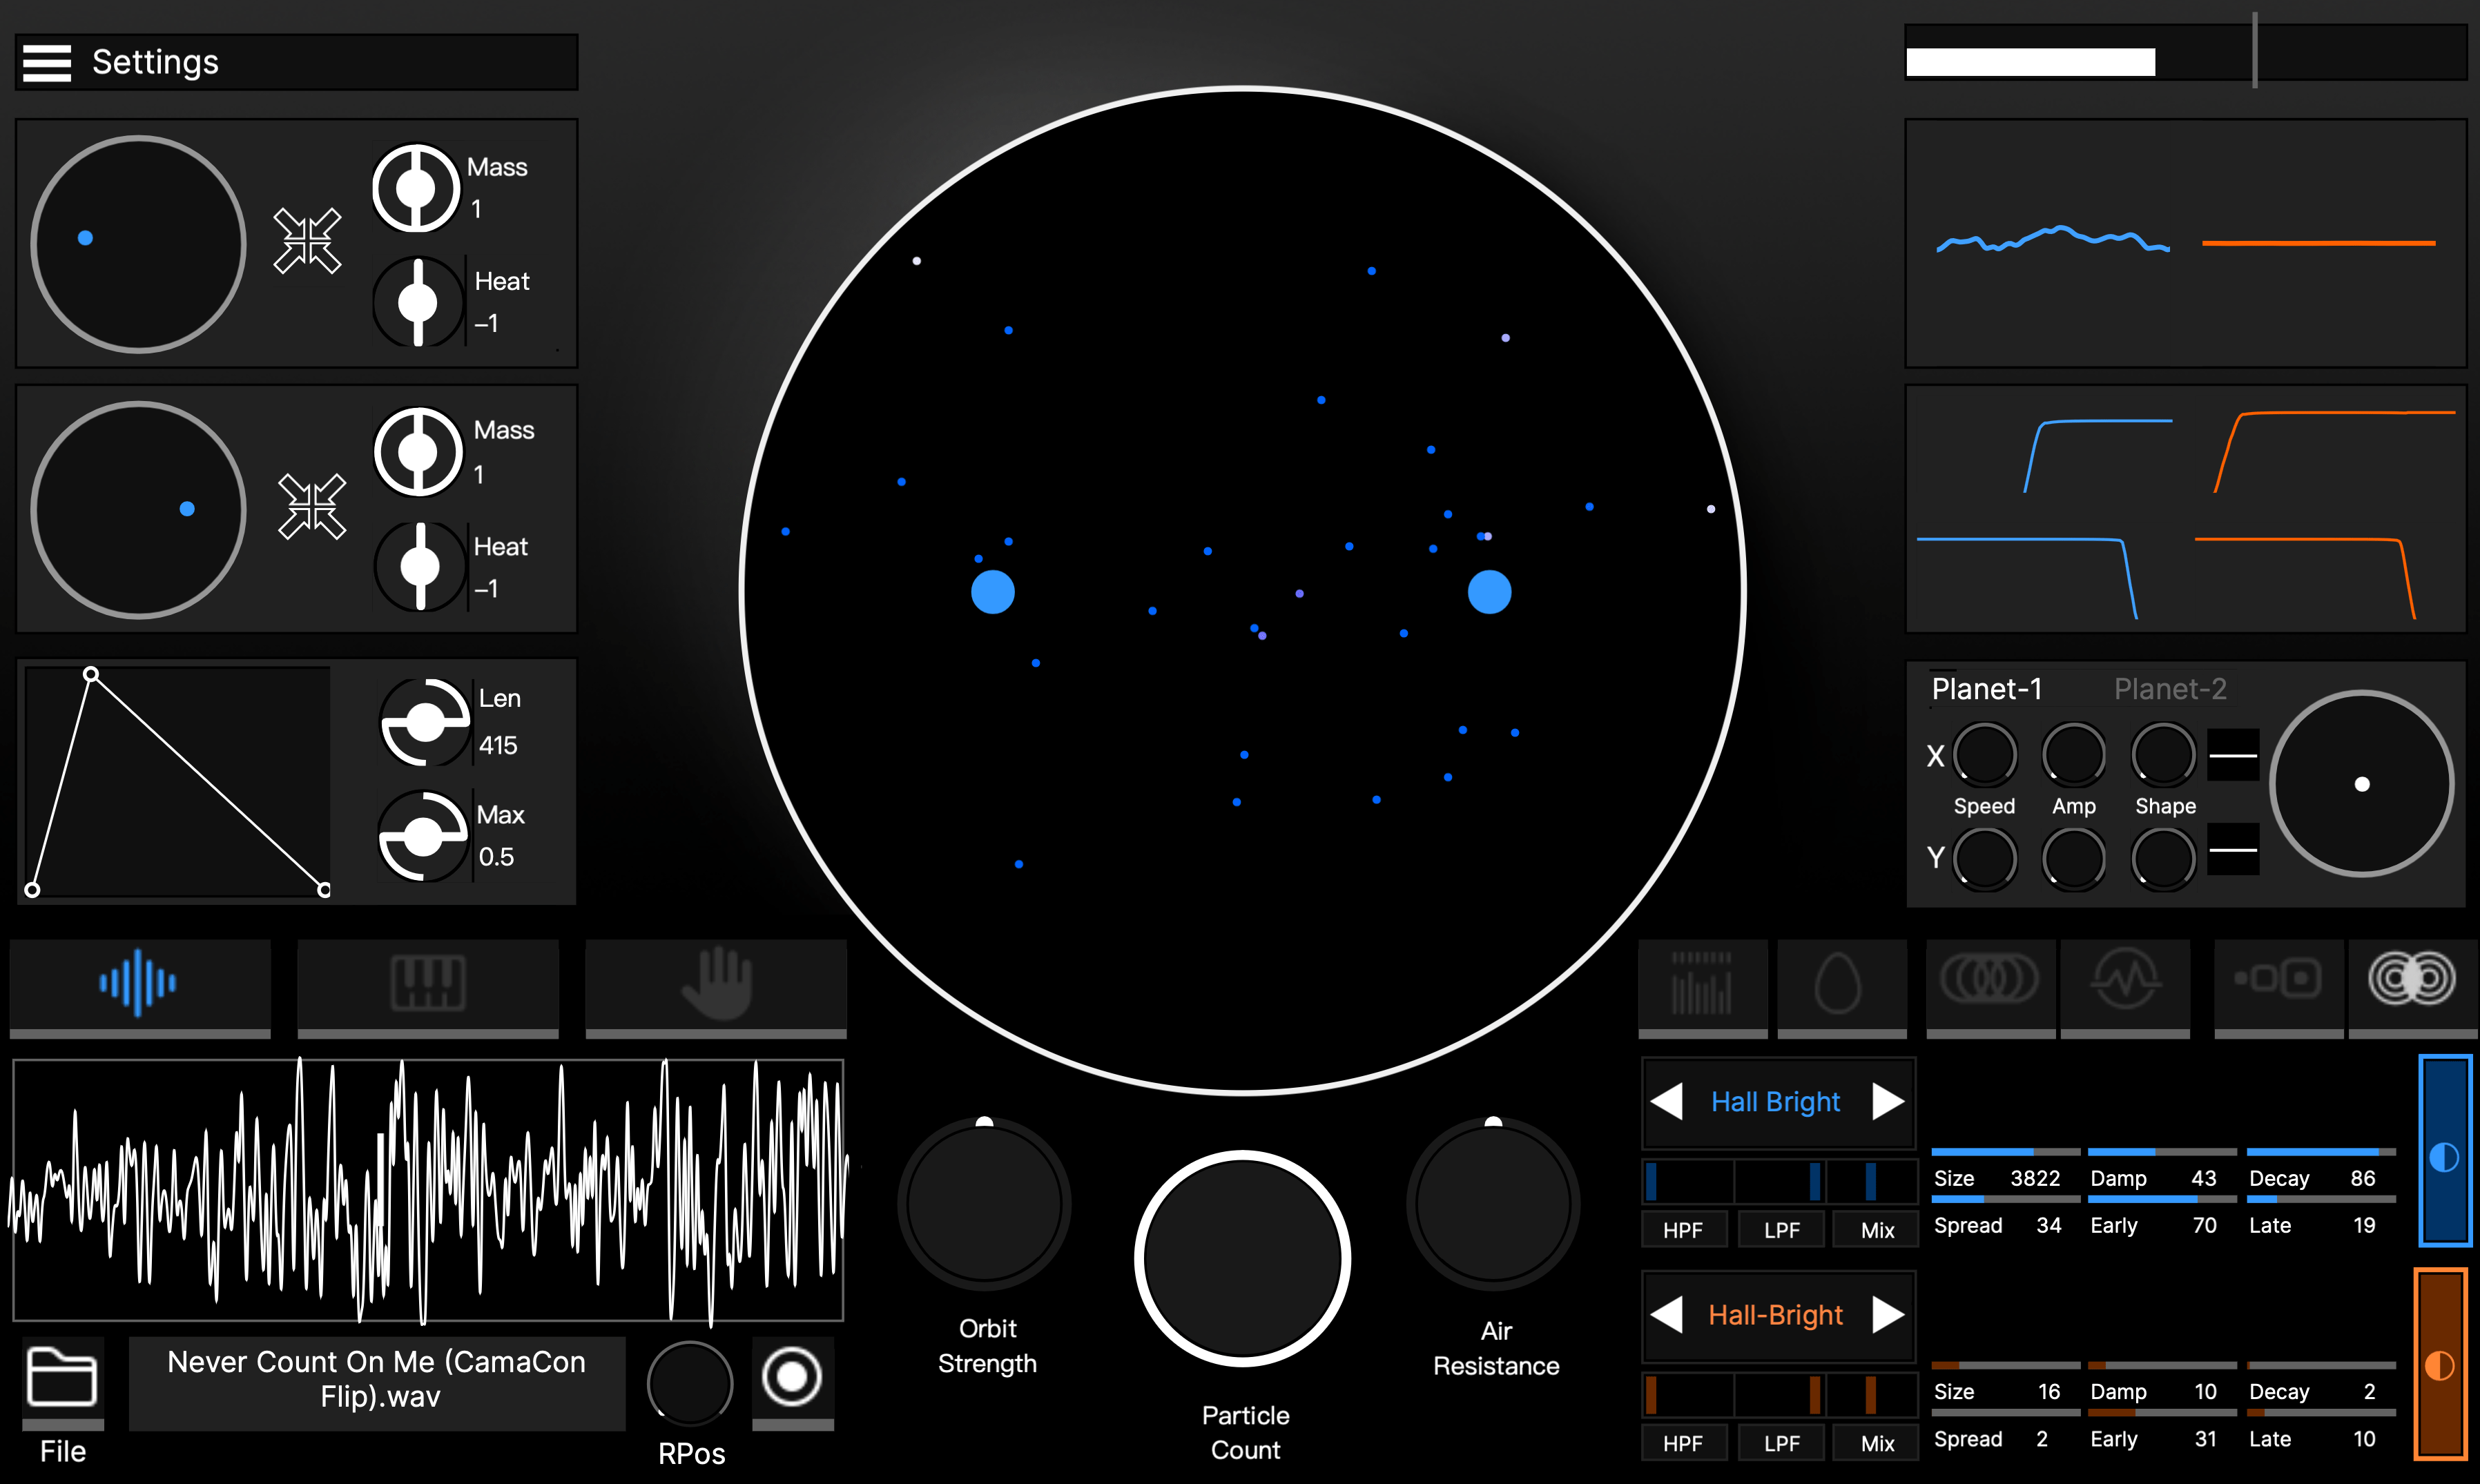Select the keyboard input mode icon
This screenshot has height=1484, width=2480.
pyautogui.click(x=427, y=982)
